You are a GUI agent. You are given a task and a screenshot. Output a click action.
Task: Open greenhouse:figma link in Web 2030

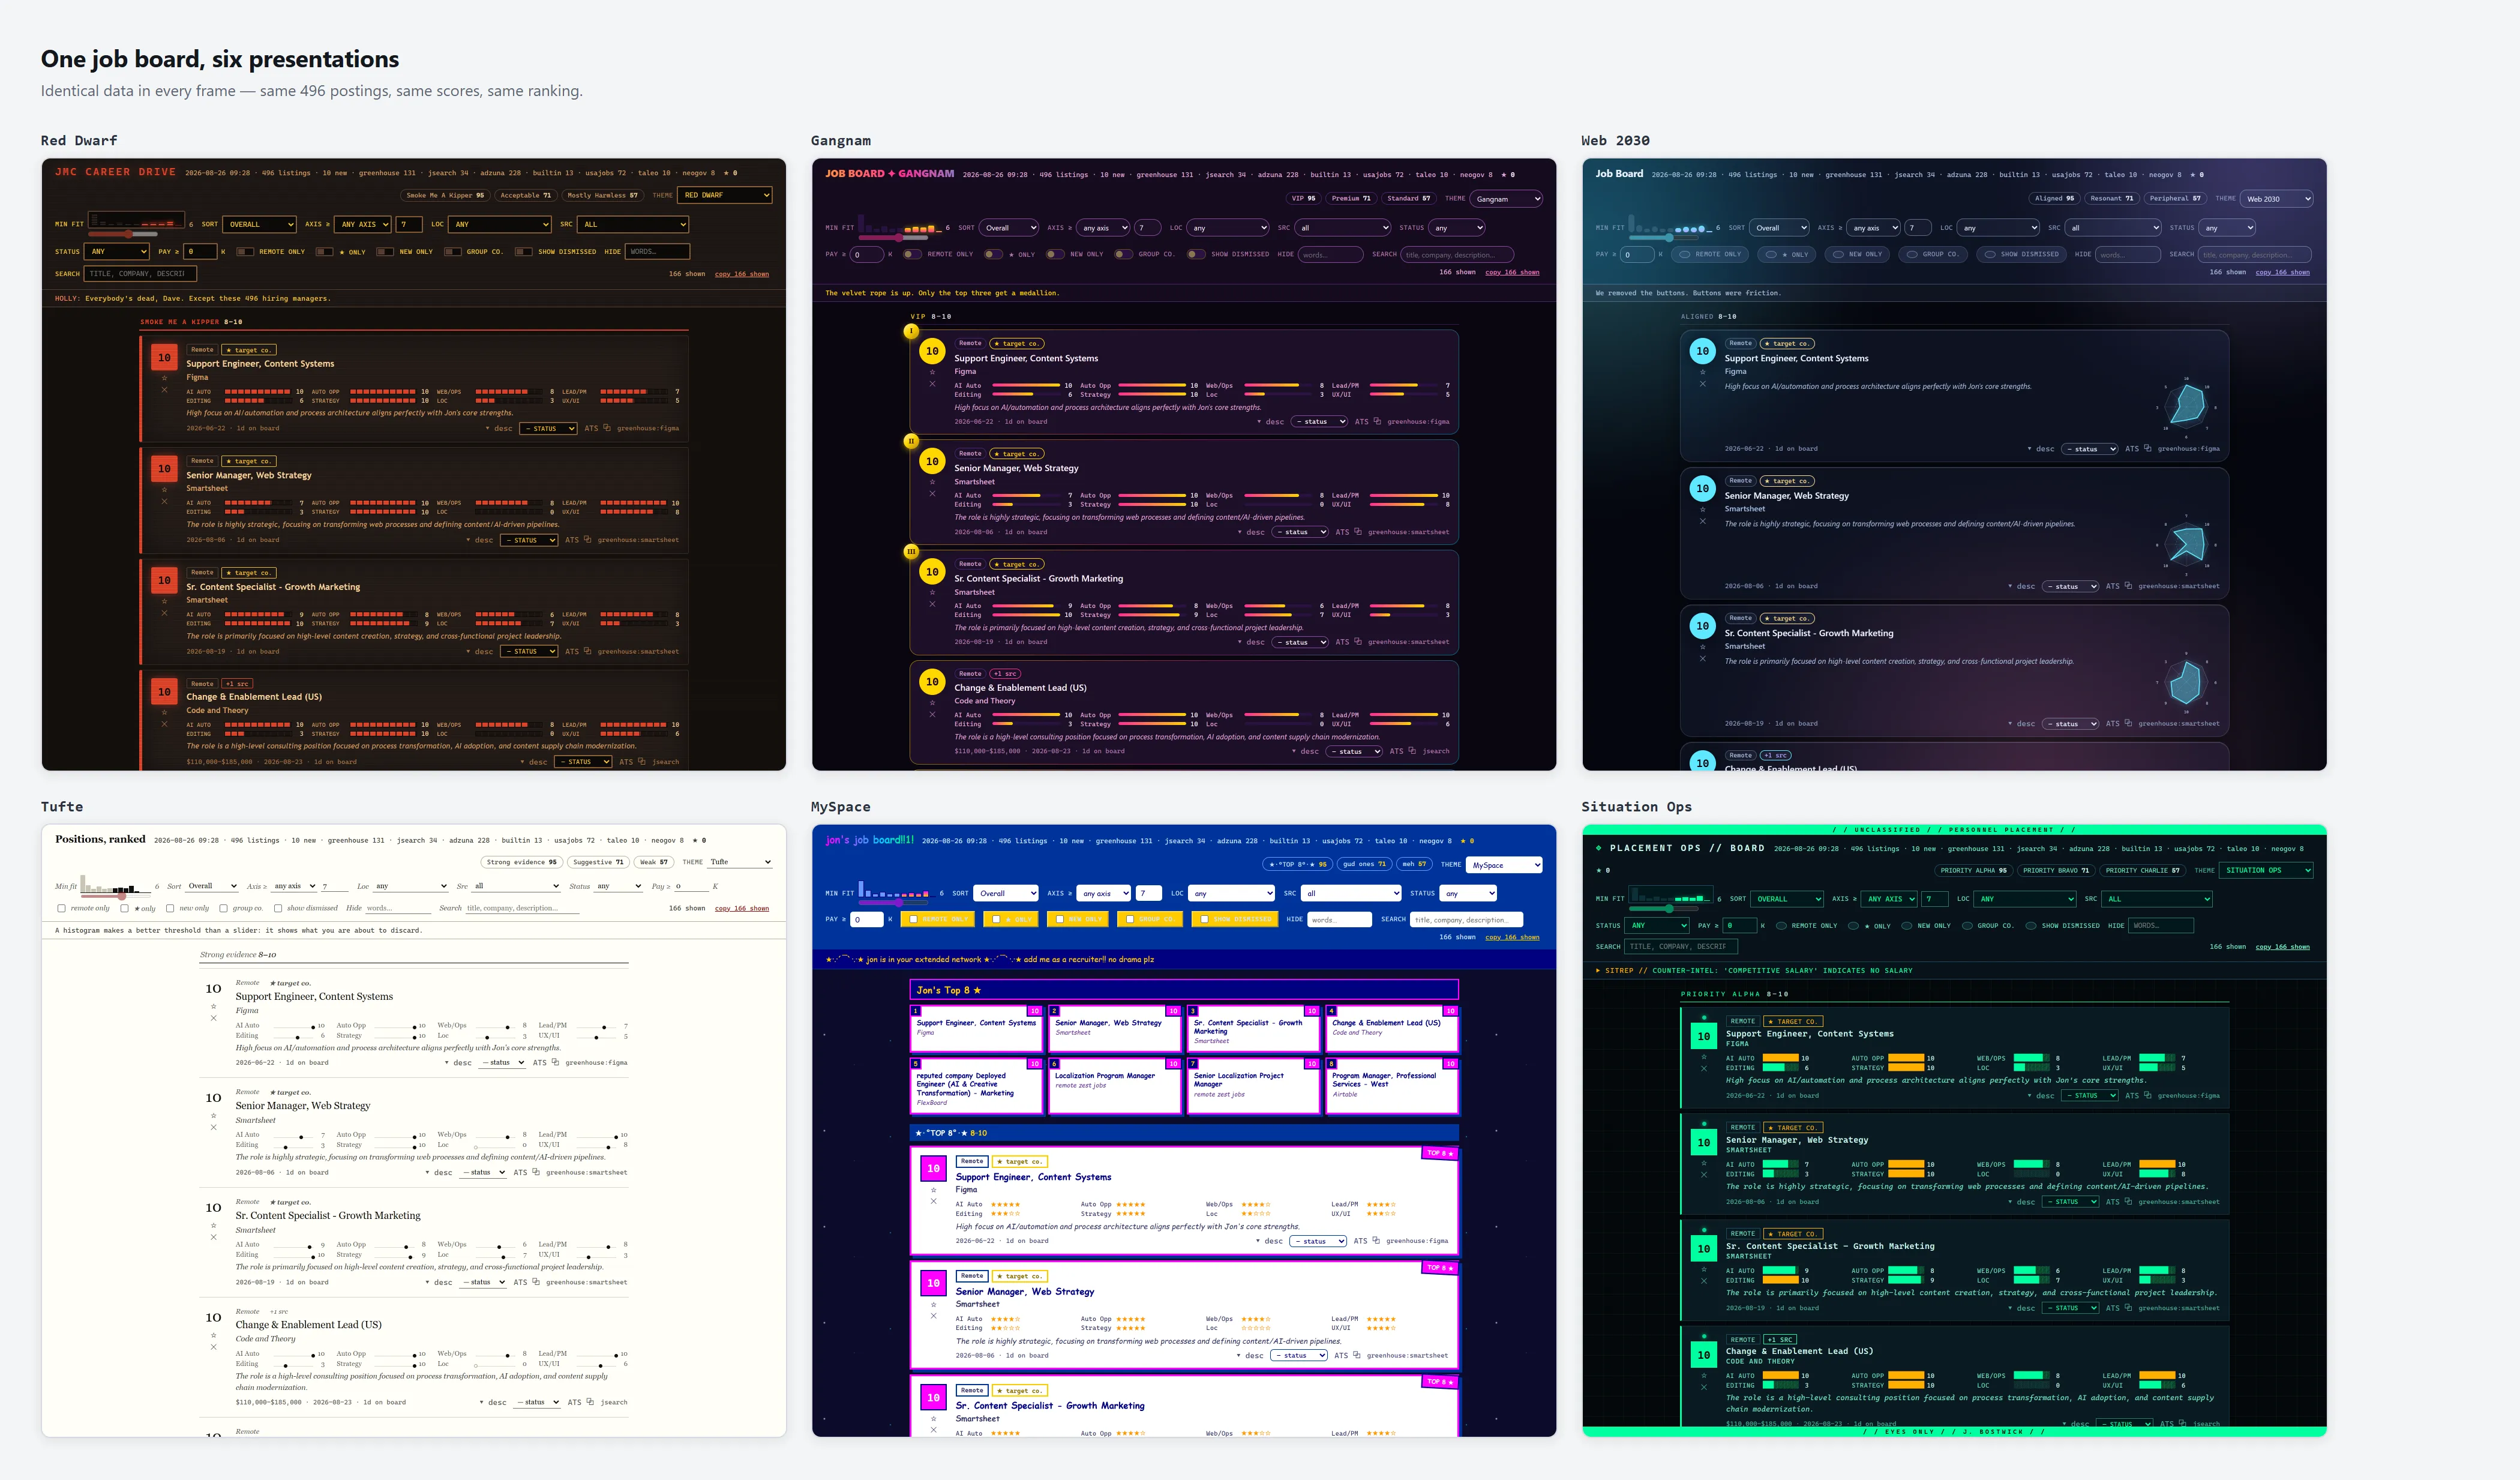pos(2188,449)
